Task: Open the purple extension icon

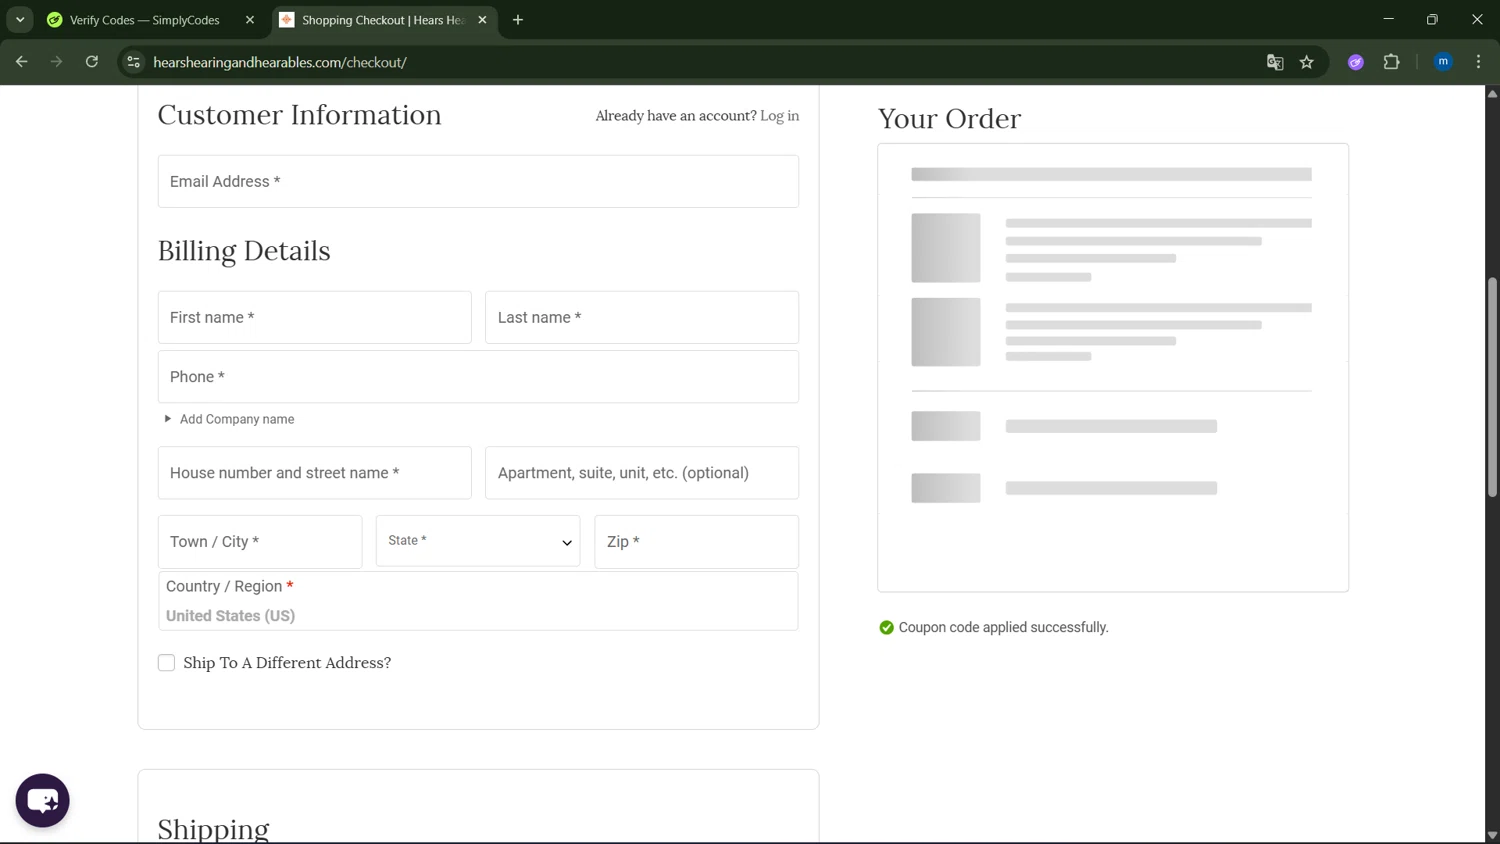Action: tap(1356, 62)
